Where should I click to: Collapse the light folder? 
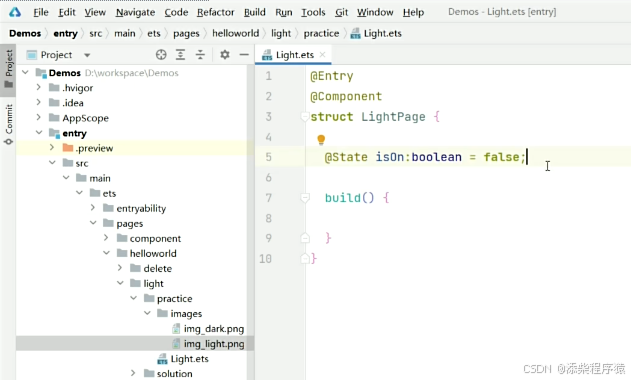(x=120, y=283)
